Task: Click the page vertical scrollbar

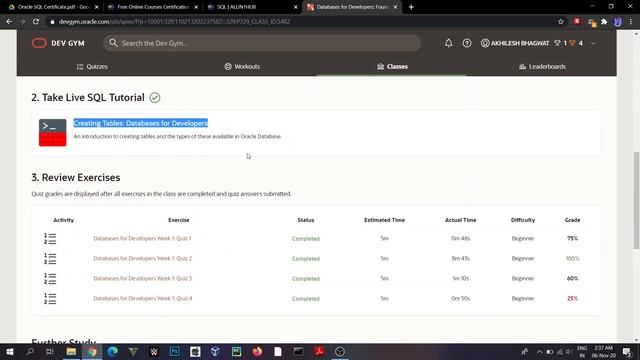Action: pyautogui.click(x=636, y=200)
